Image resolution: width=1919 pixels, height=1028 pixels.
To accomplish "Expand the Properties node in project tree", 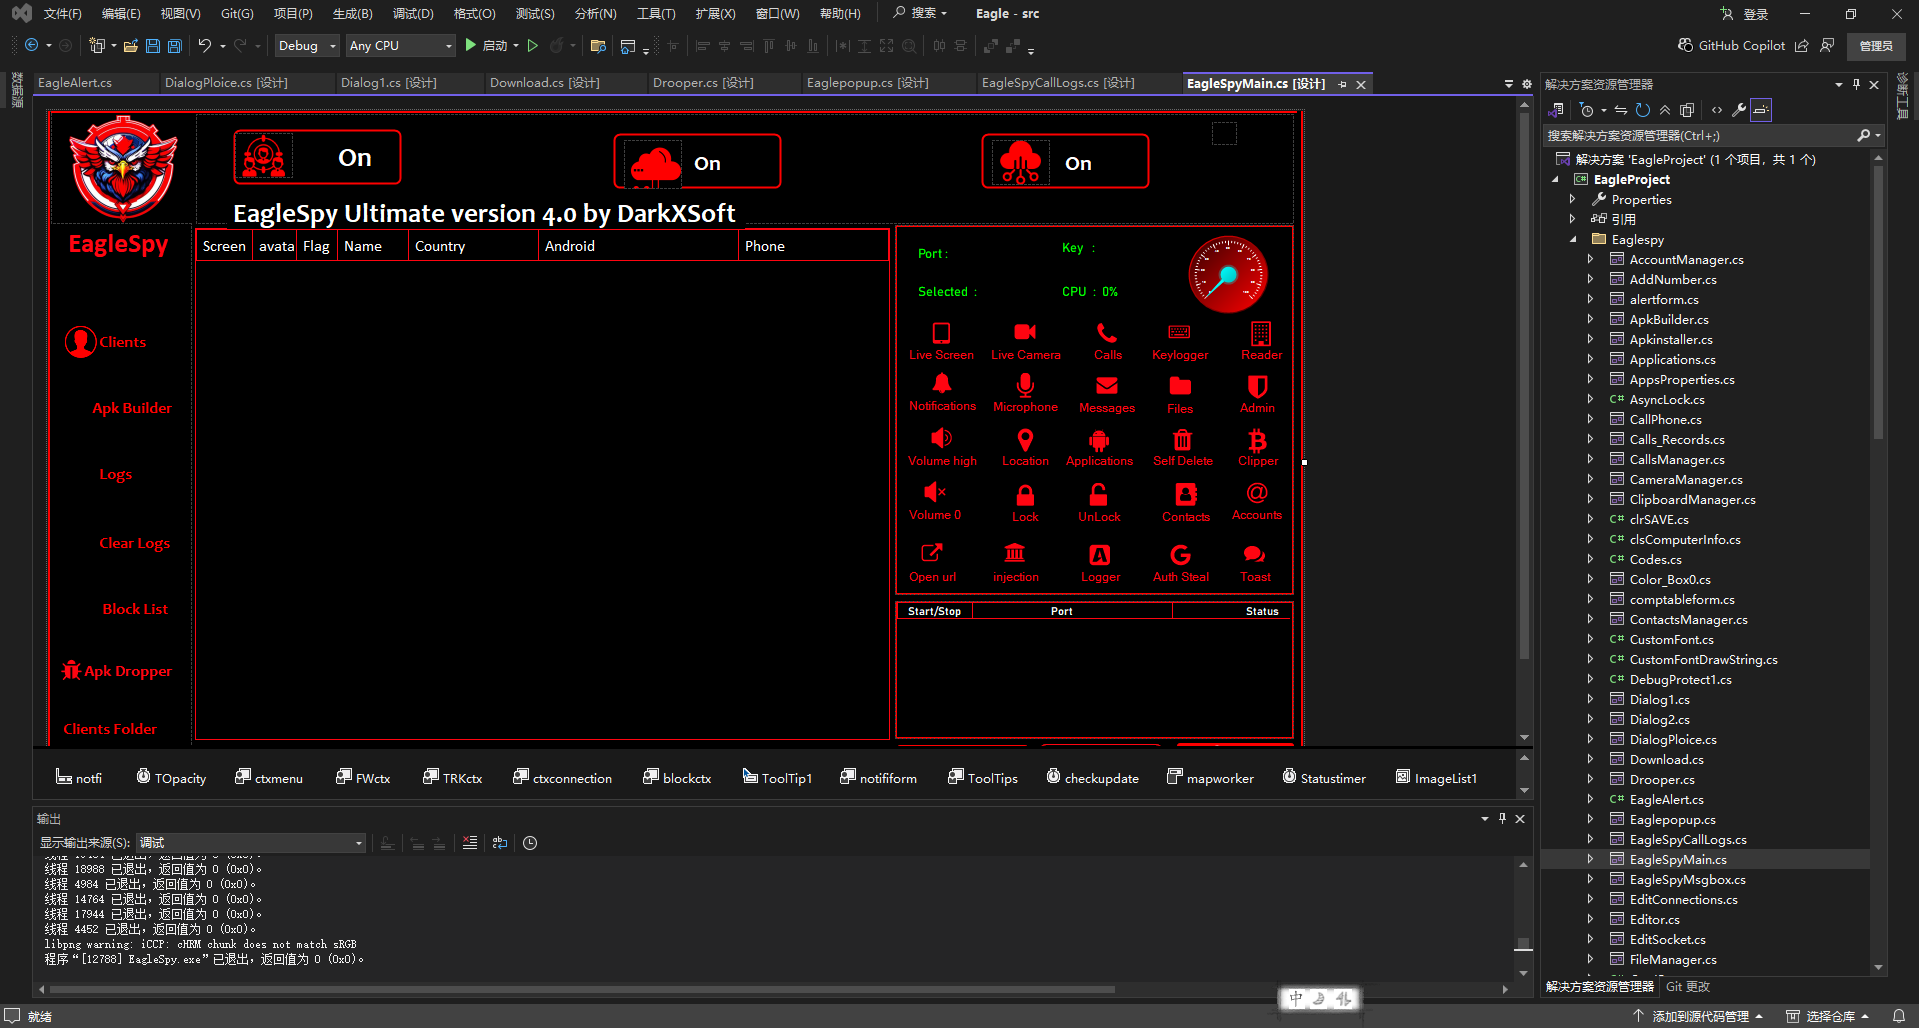I will coord(1573,200).
